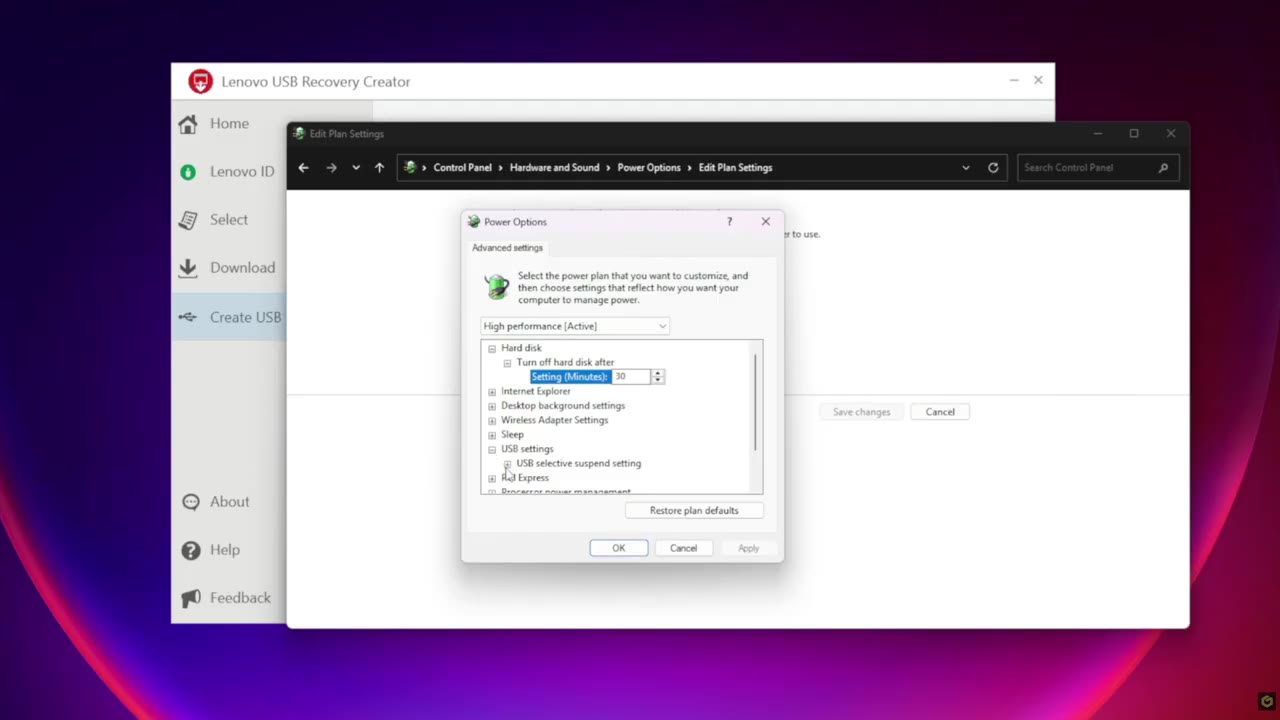Increase the hard disk minutes spinner
The height and width of the screenshot is (720, 1280).
(657, 374)
